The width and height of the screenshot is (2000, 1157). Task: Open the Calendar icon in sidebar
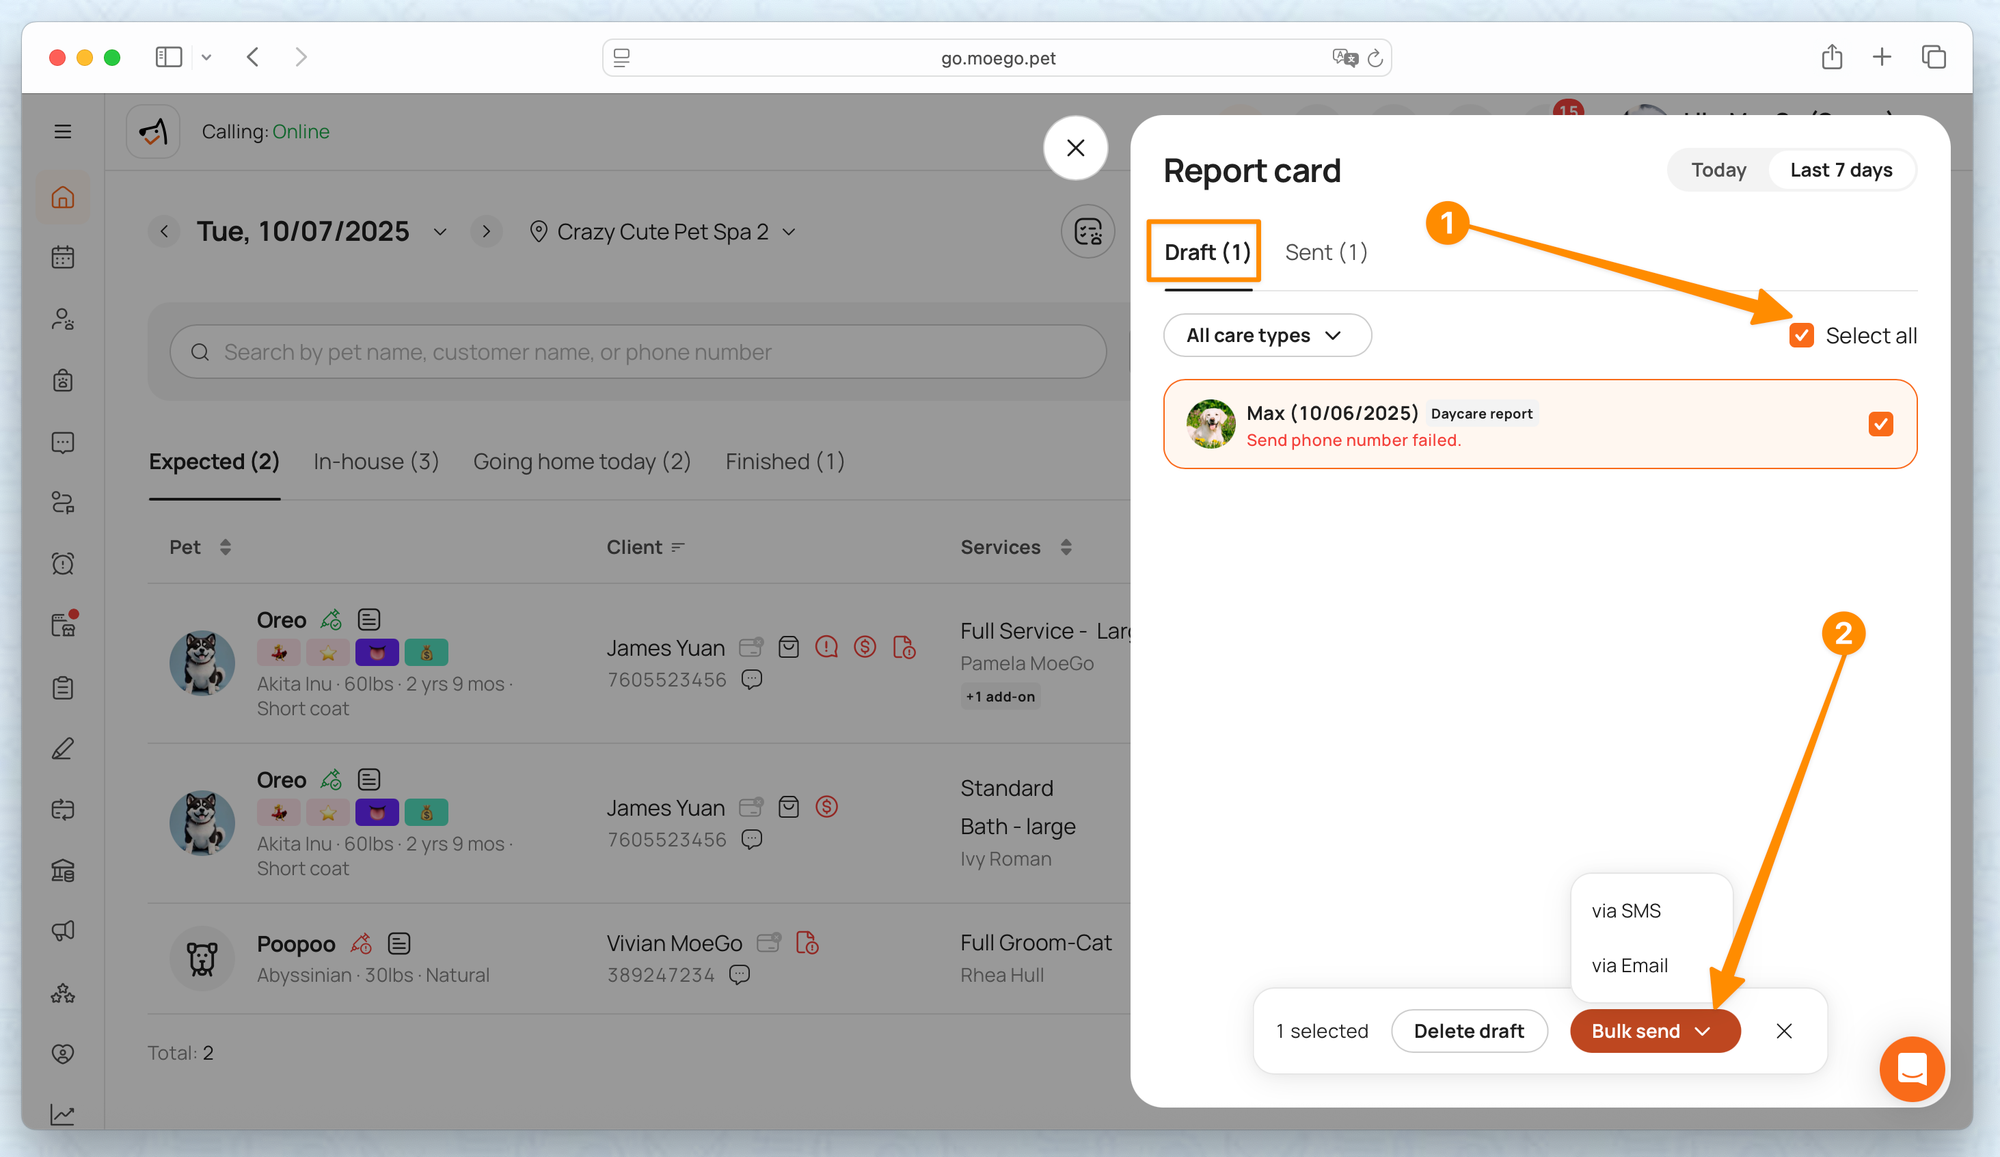pos(63,258)
